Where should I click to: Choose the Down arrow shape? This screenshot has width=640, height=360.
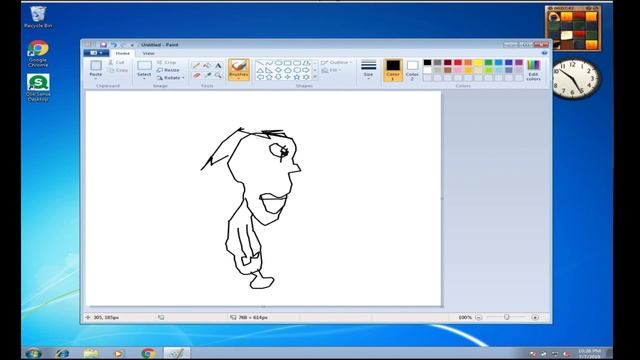pos(278,77)
